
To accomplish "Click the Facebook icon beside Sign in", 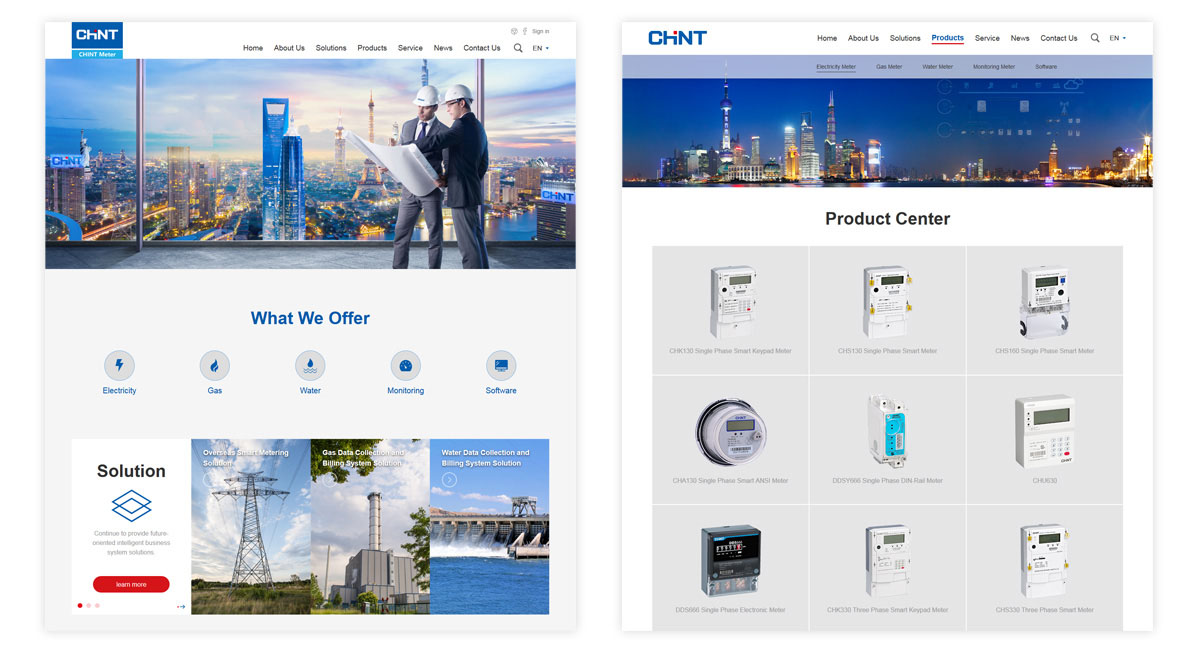I will coord(525,31).
